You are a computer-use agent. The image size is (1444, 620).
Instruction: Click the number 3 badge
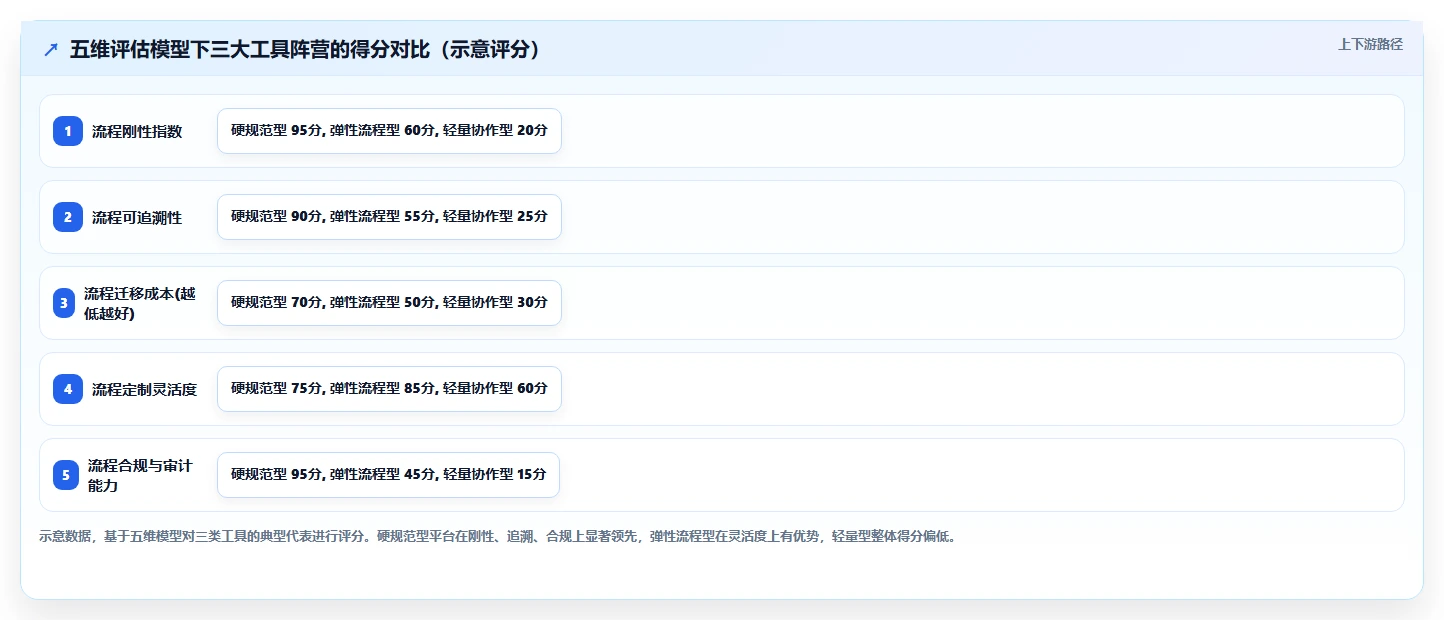64,303
